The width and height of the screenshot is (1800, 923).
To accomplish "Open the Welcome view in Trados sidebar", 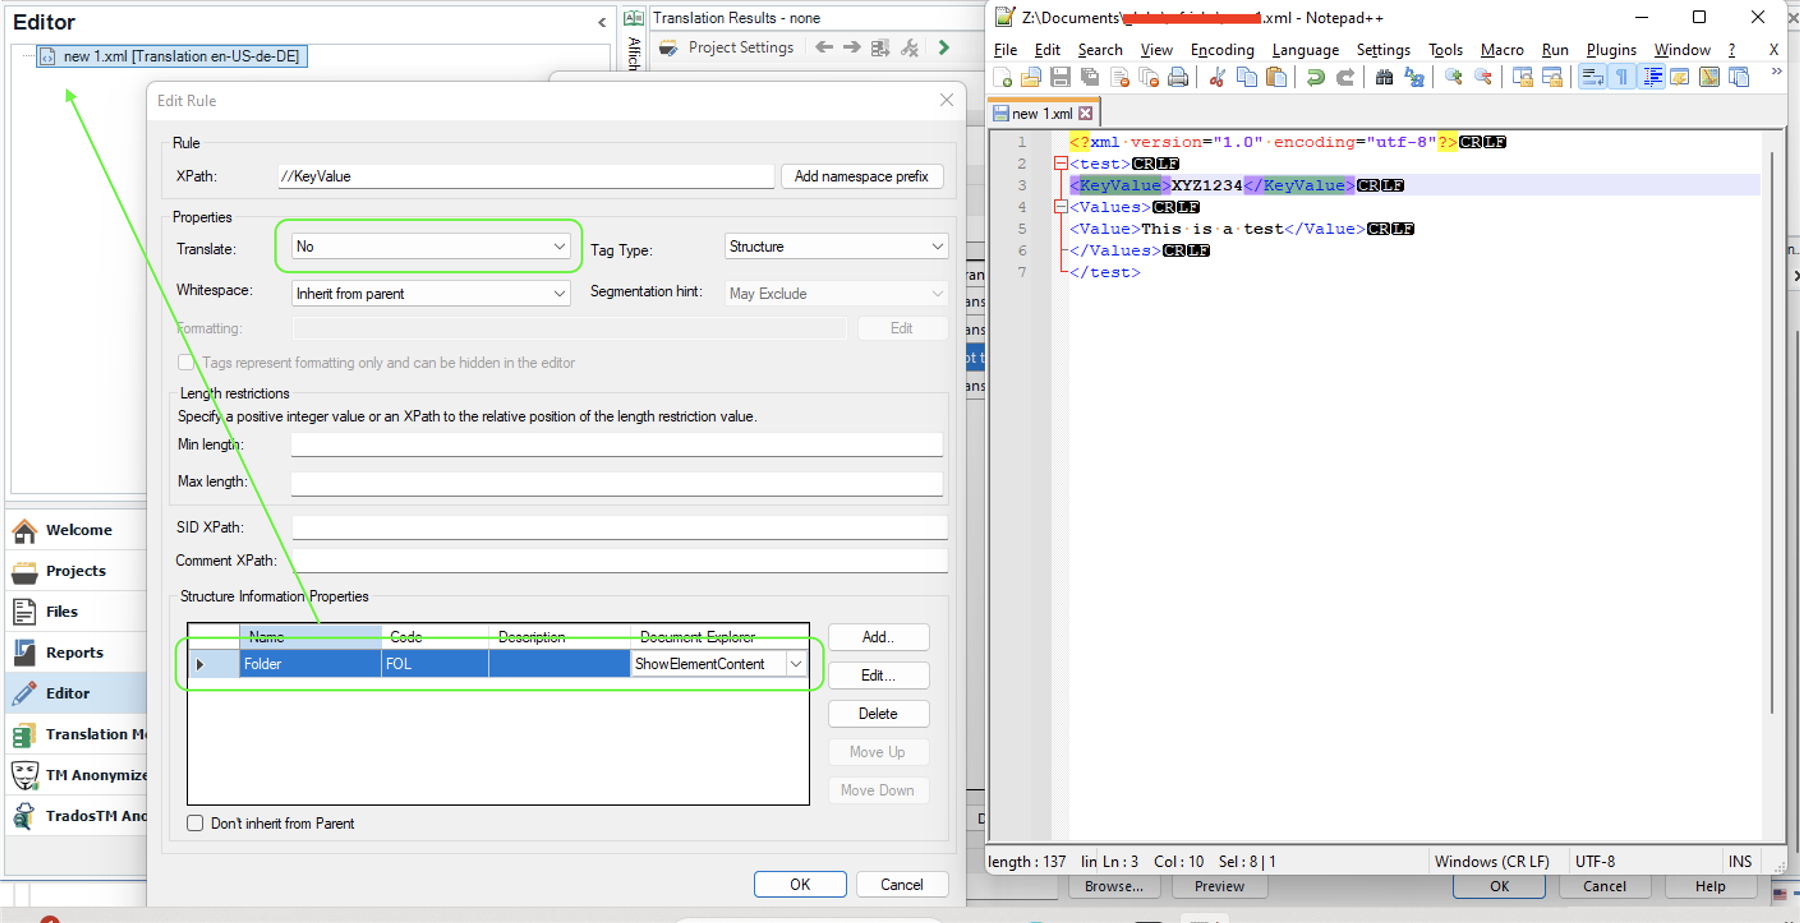I will [78, 530].
